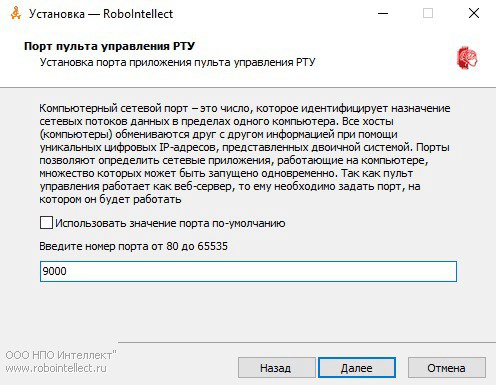Click the installer icon in the title bar
Image resolution: width=496 pixels, height=385 pixels.
click(15, 13)
